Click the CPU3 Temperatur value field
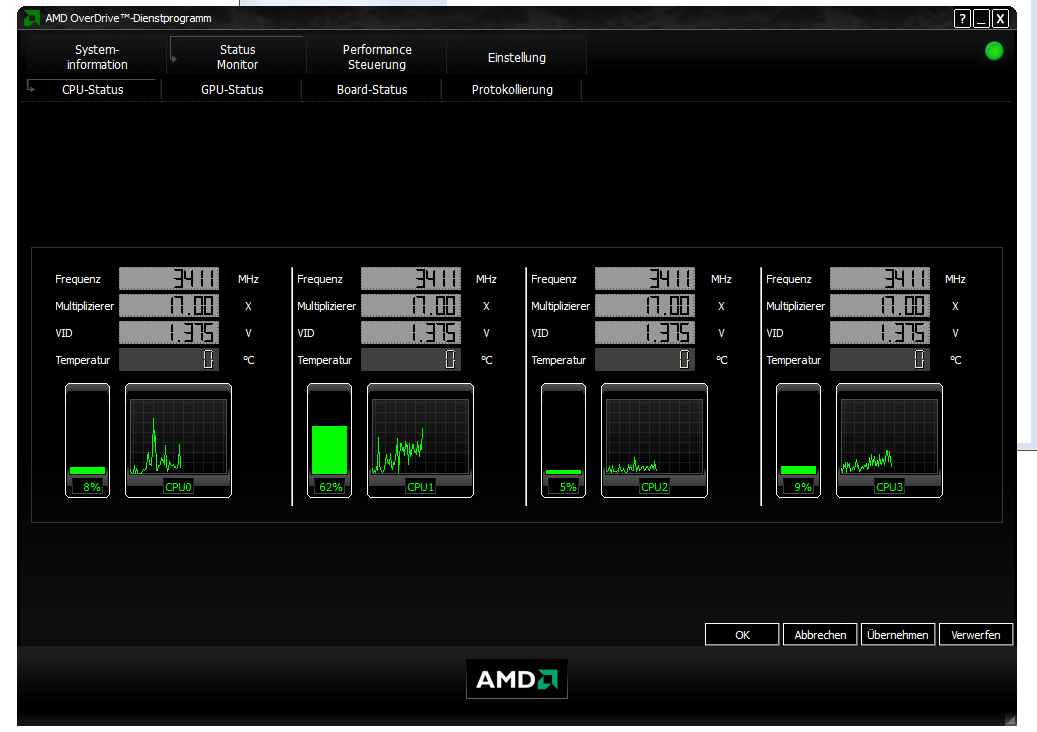The image size is (1037, 732). pos(880,360)
